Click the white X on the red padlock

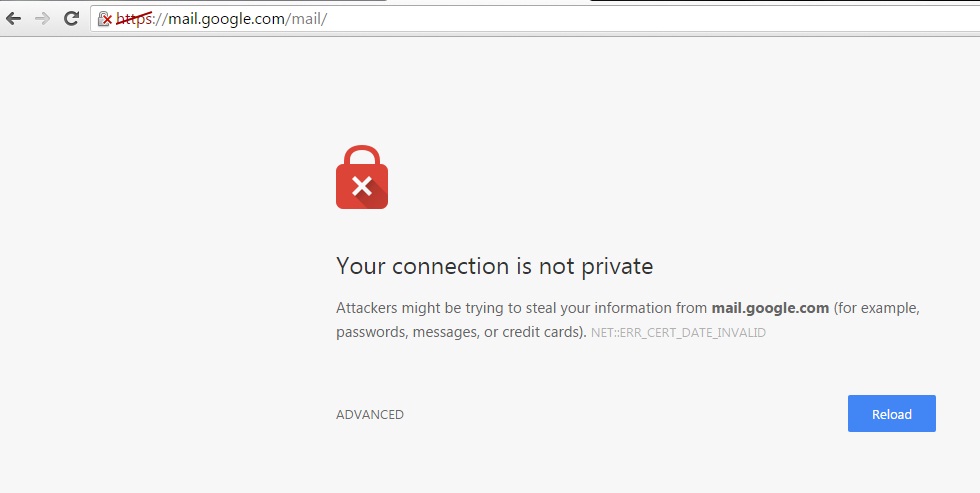click(362, 185)
